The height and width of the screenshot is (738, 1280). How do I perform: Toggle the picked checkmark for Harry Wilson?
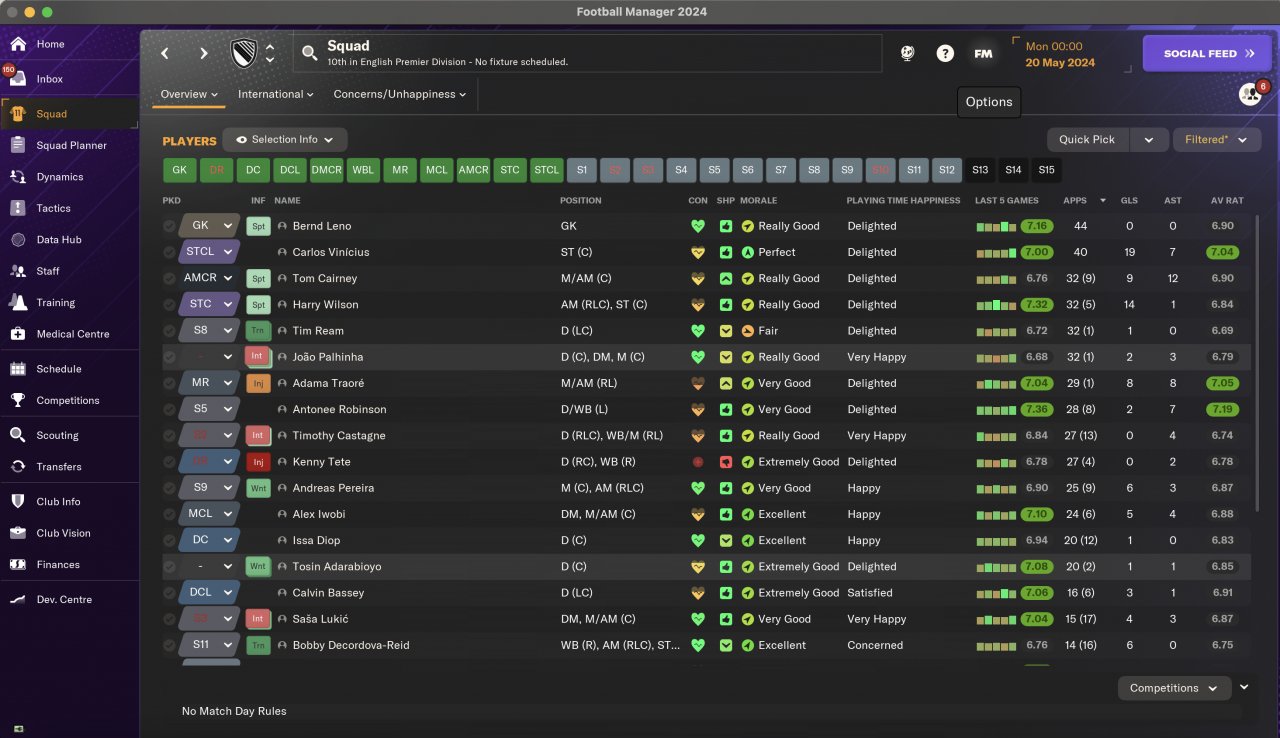click(169, 304)
